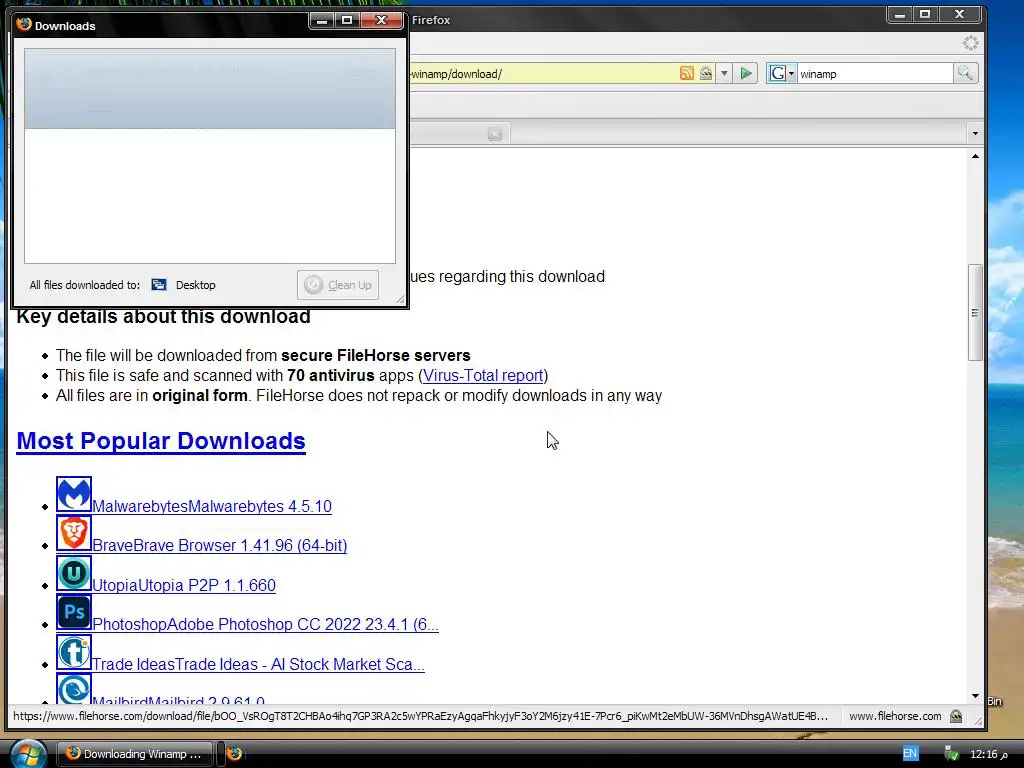
Task: Click the search box containing winamp
Action: point(874,74)
